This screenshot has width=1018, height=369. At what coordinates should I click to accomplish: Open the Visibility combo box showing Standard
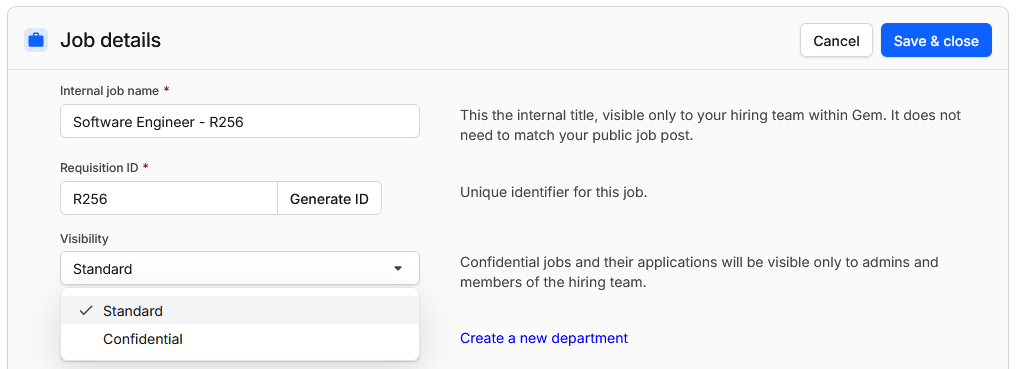point(240,268)
